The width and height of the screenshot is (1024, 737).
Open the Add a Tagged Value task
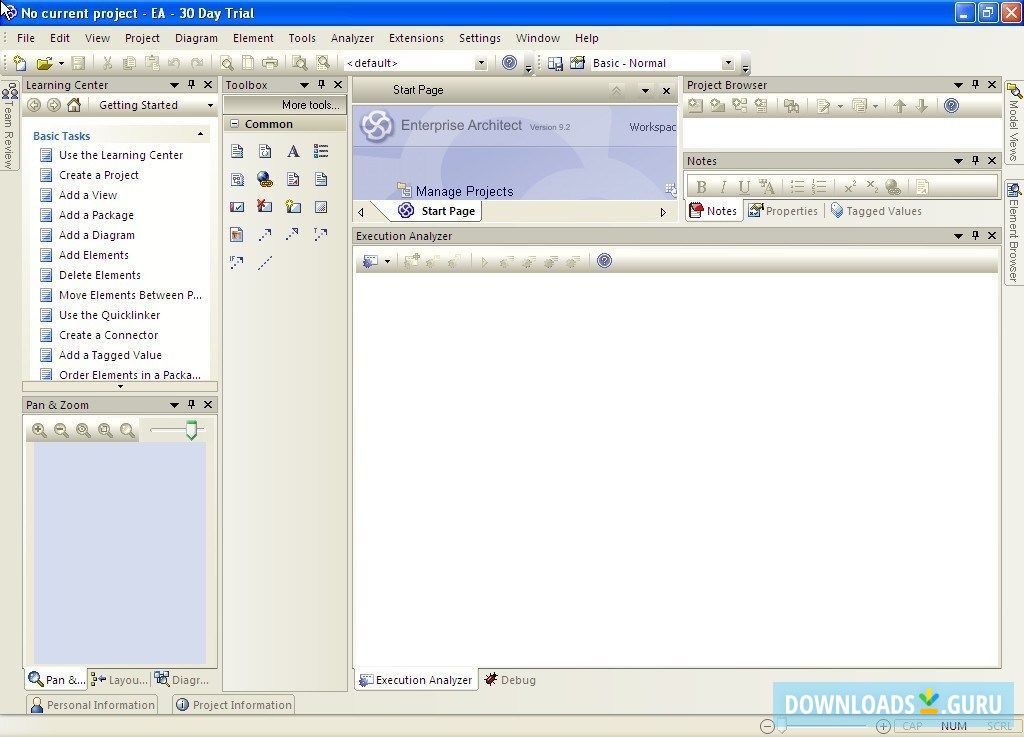pos(110,355)
